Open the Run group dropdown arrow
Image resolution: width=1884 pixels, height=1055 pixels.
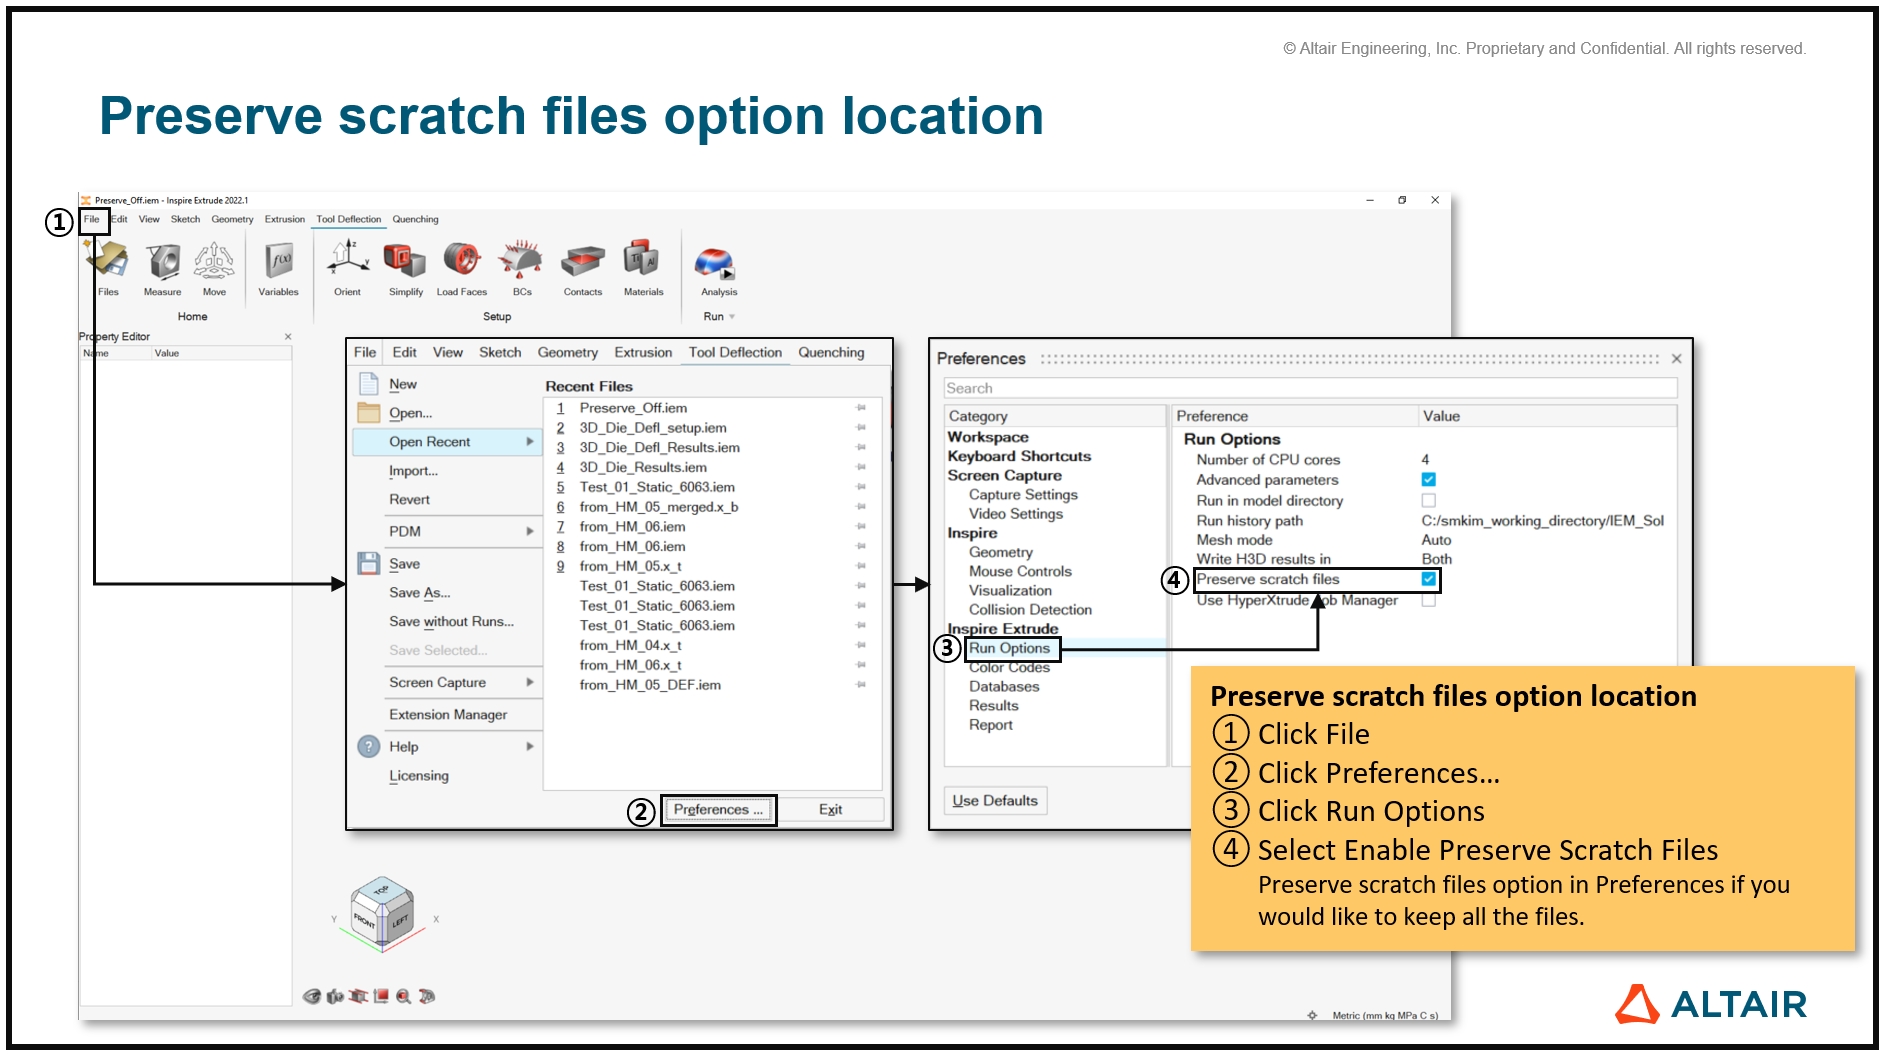(732, 317)
